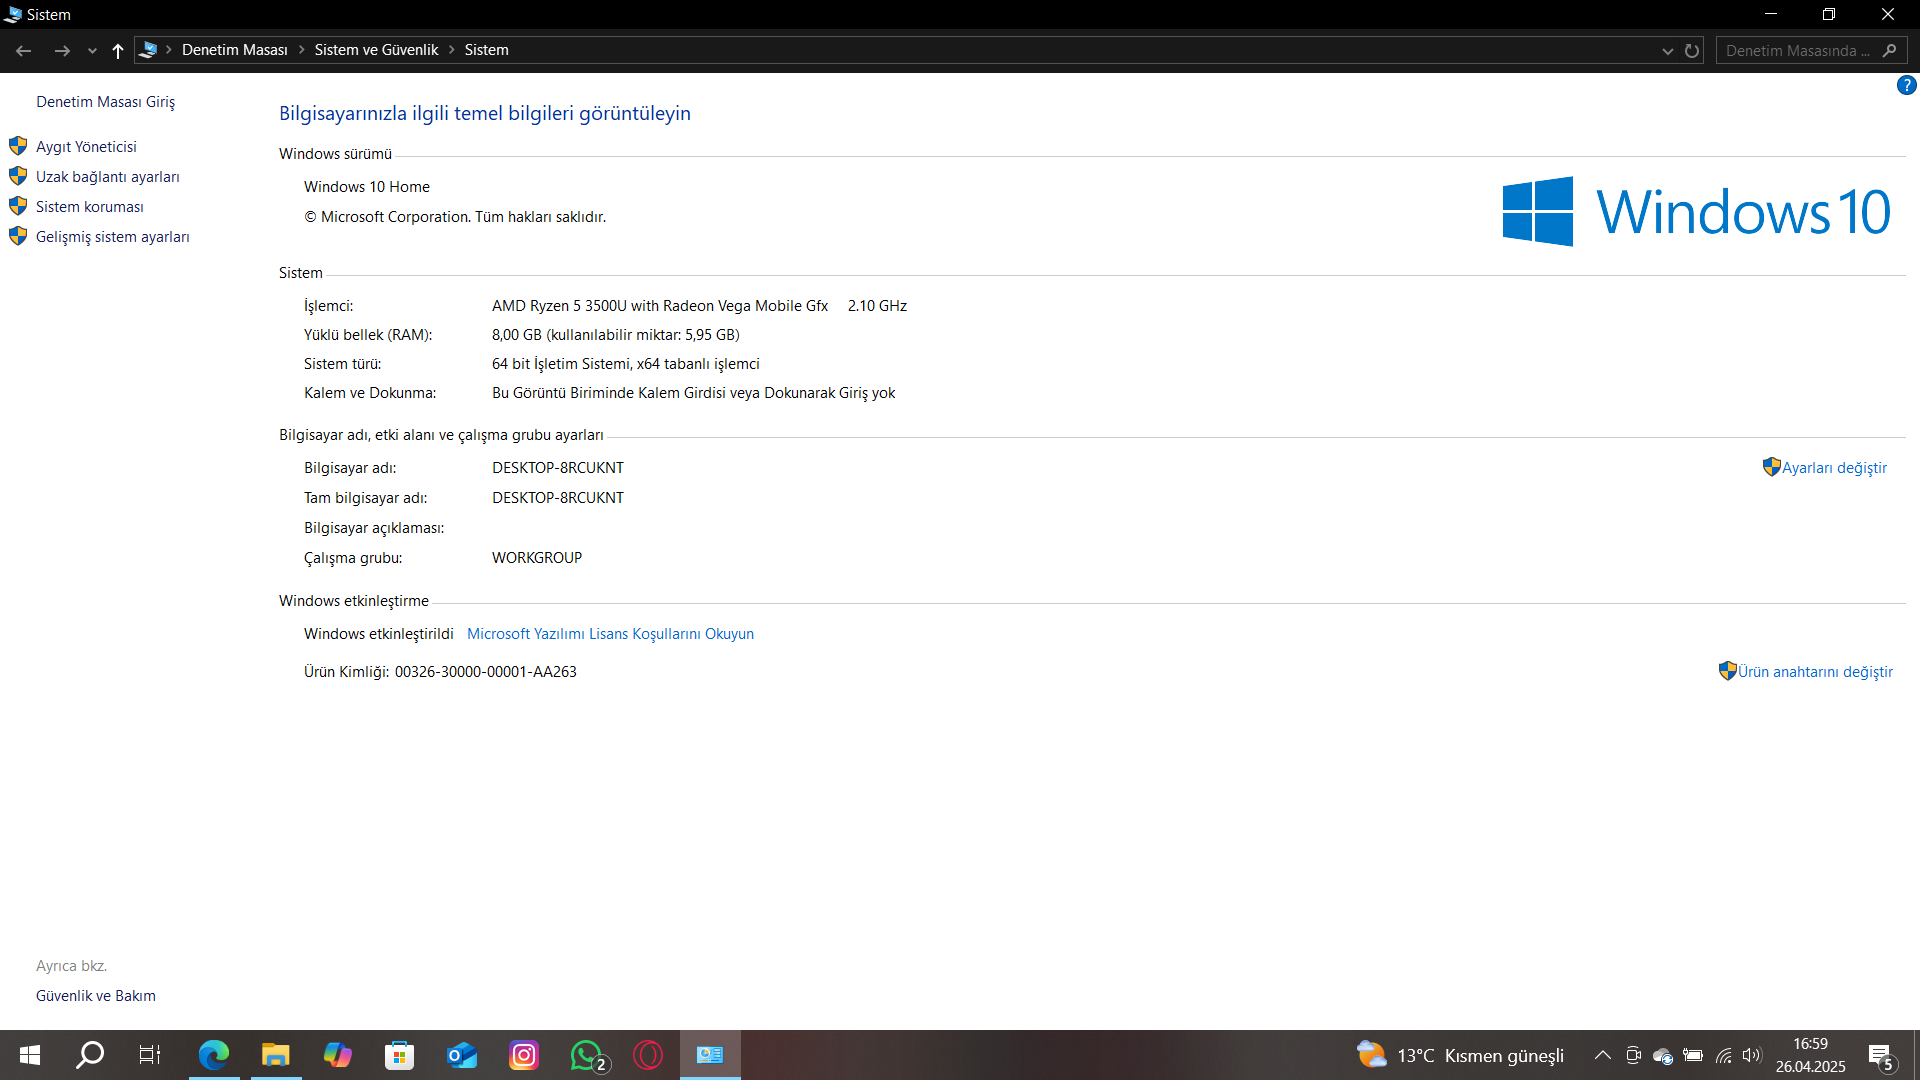Expand the chevron after Denetim Masası breadcrumb
The image size is (1920, 1080).
point(301,50)
